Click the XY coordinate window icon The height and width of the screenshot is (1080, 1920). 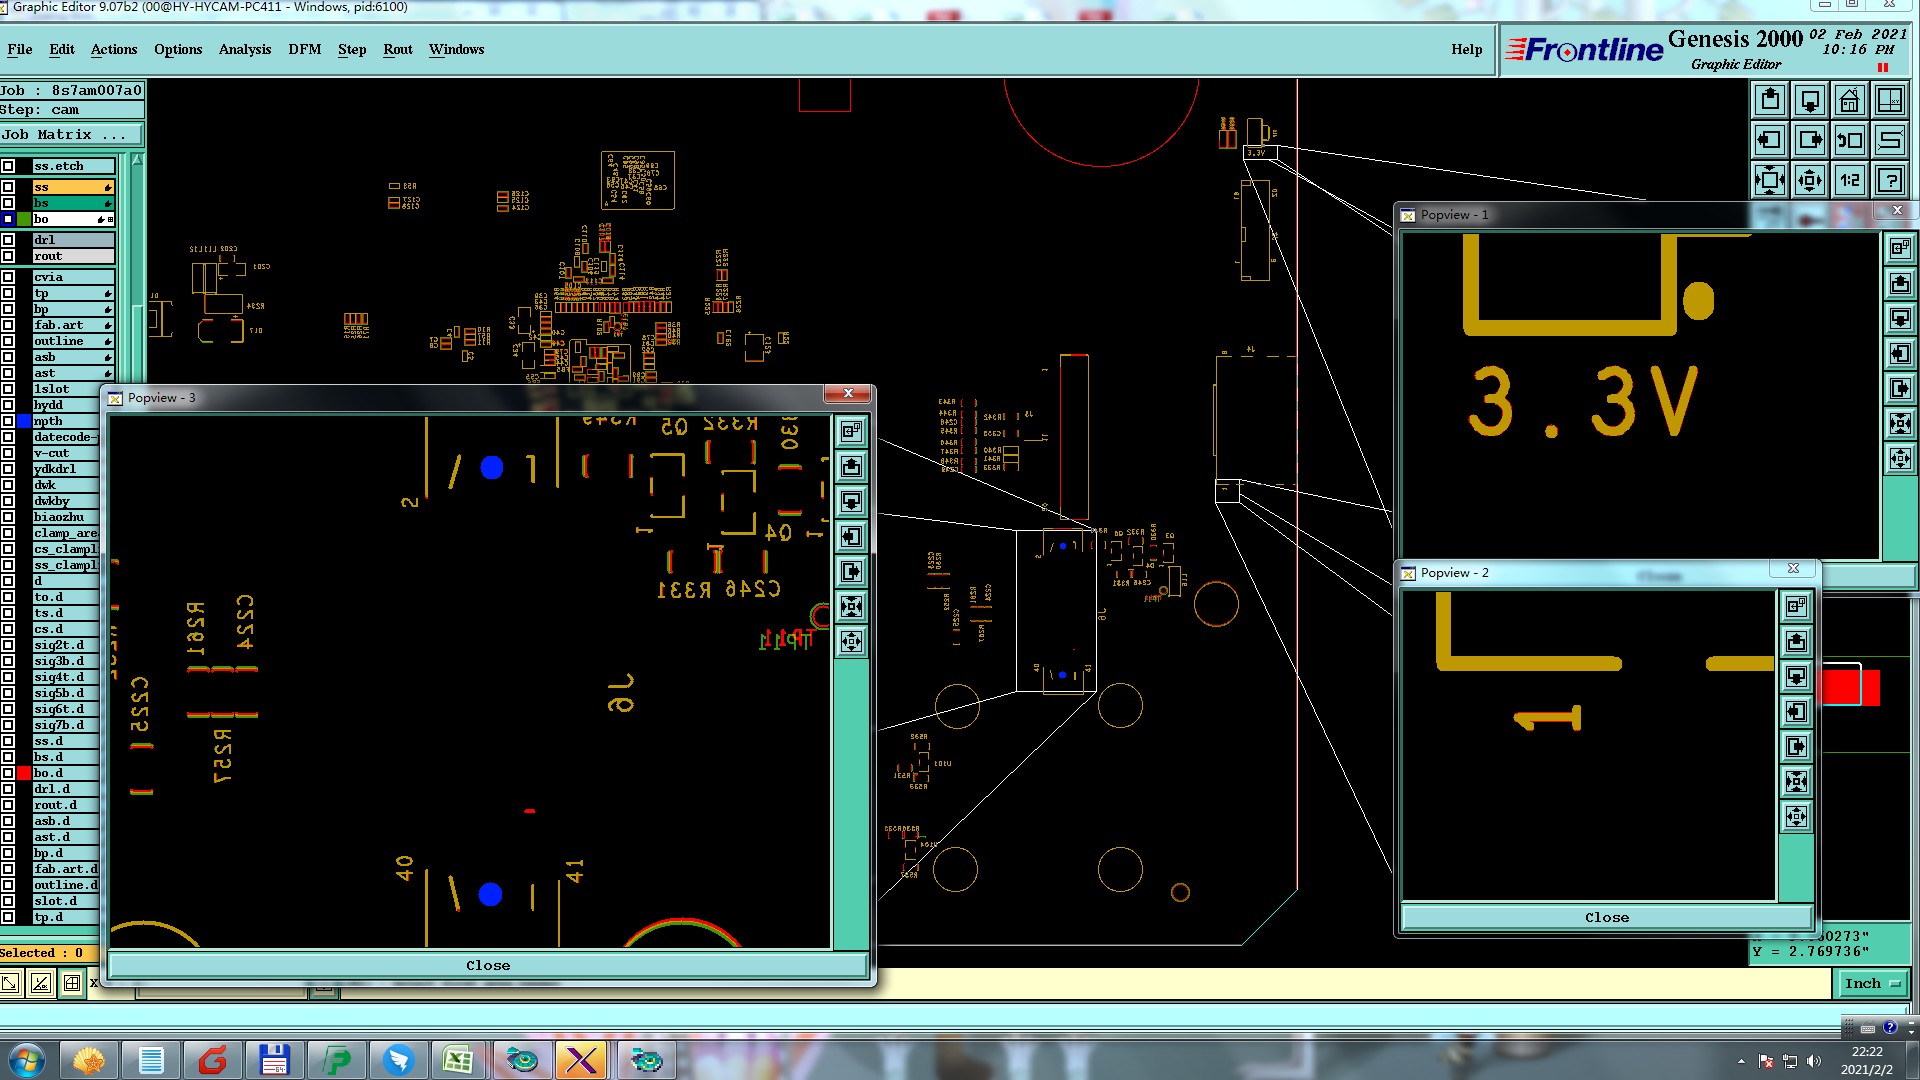1889,100
